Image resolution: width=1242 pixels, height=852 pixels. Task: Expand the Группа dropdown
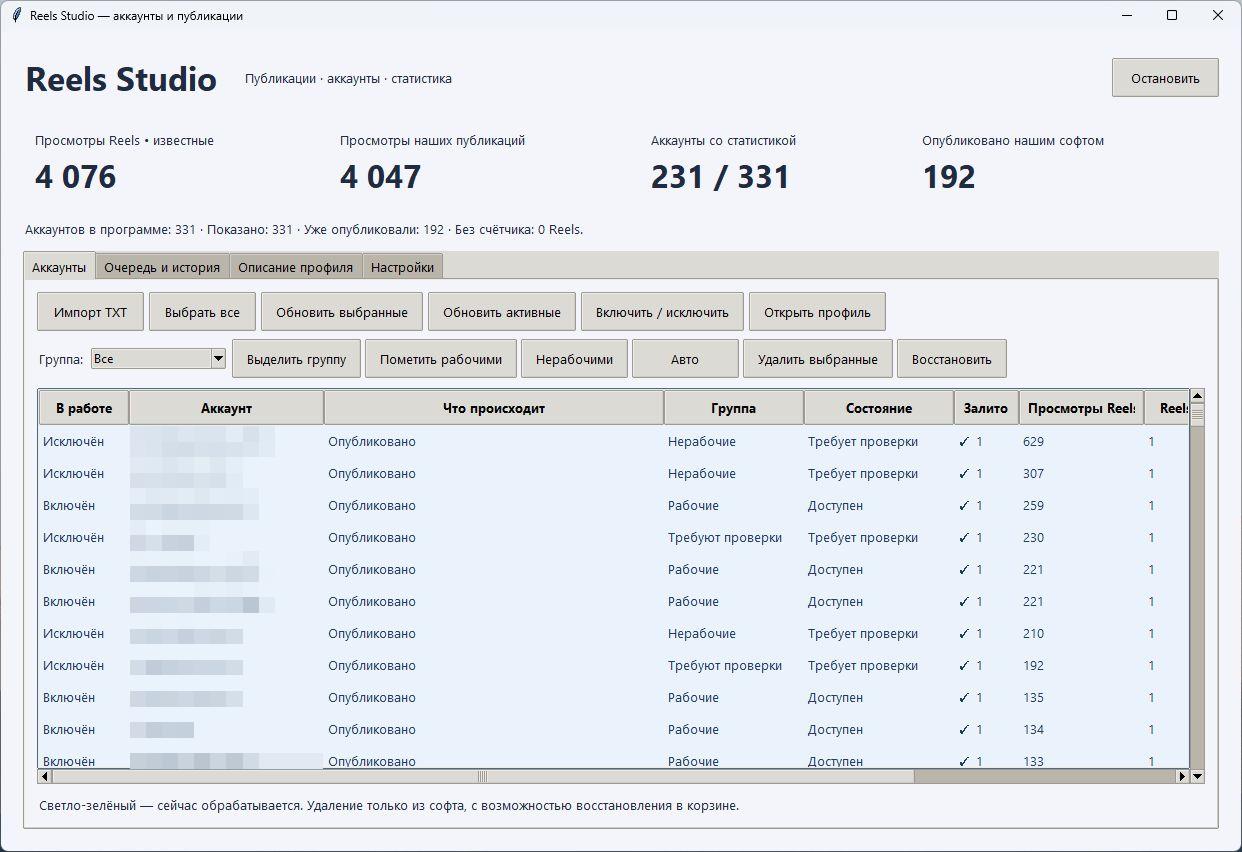click(x=218, y=359)
